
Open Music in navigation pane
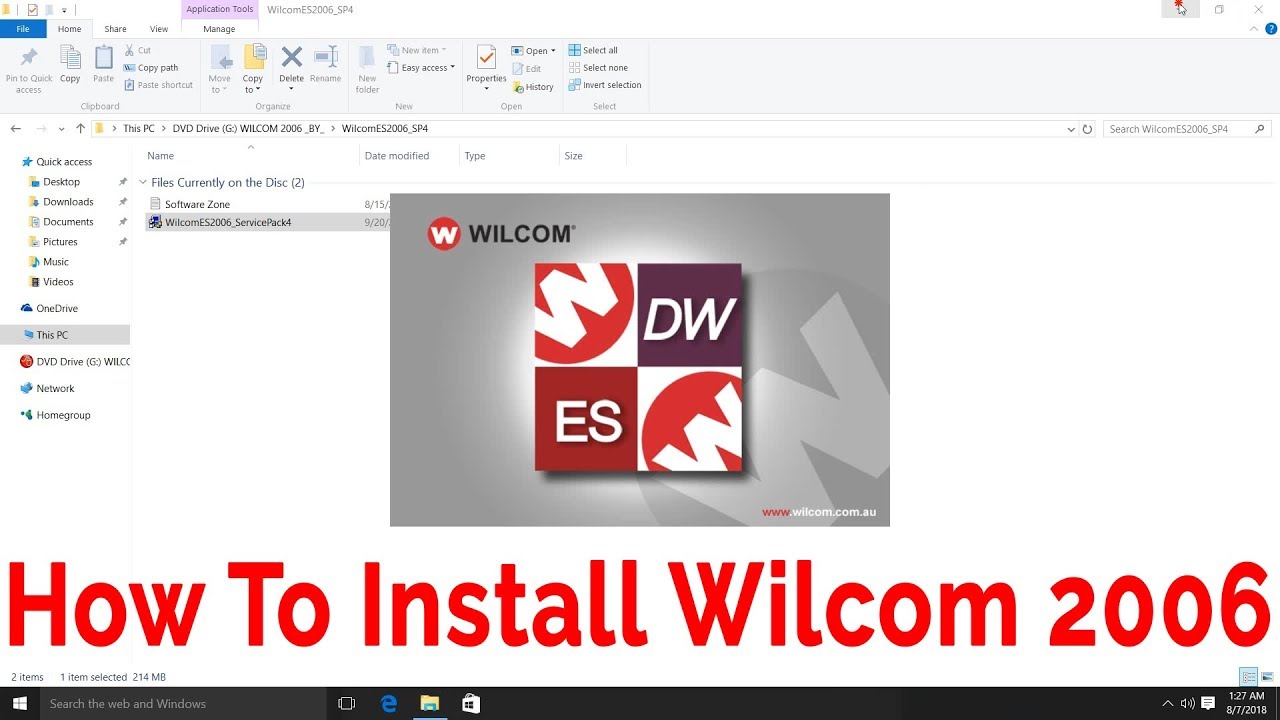tap(56, 262)
